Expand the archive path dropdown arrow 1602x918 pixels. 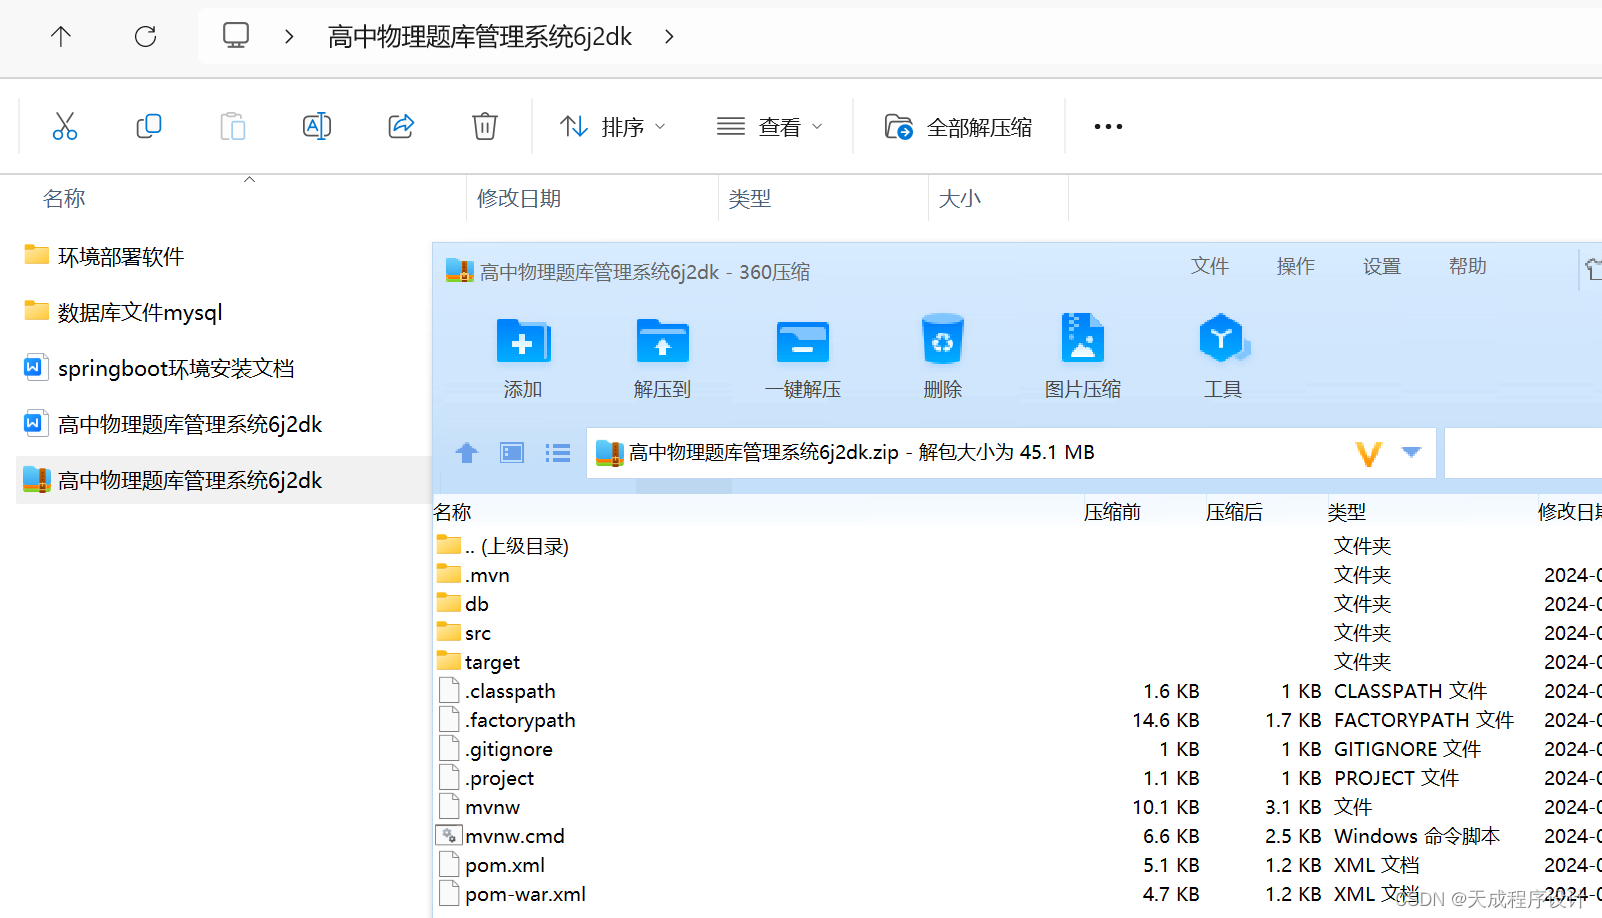coord(1411,452)
